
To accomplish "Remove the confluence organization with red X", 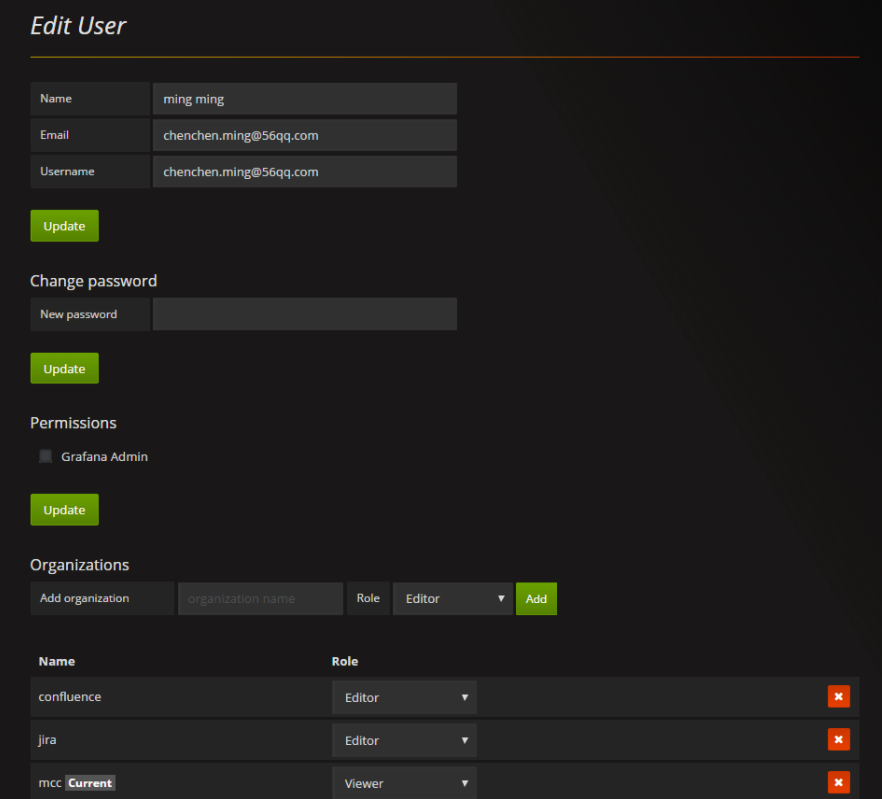I will point(838,697).
